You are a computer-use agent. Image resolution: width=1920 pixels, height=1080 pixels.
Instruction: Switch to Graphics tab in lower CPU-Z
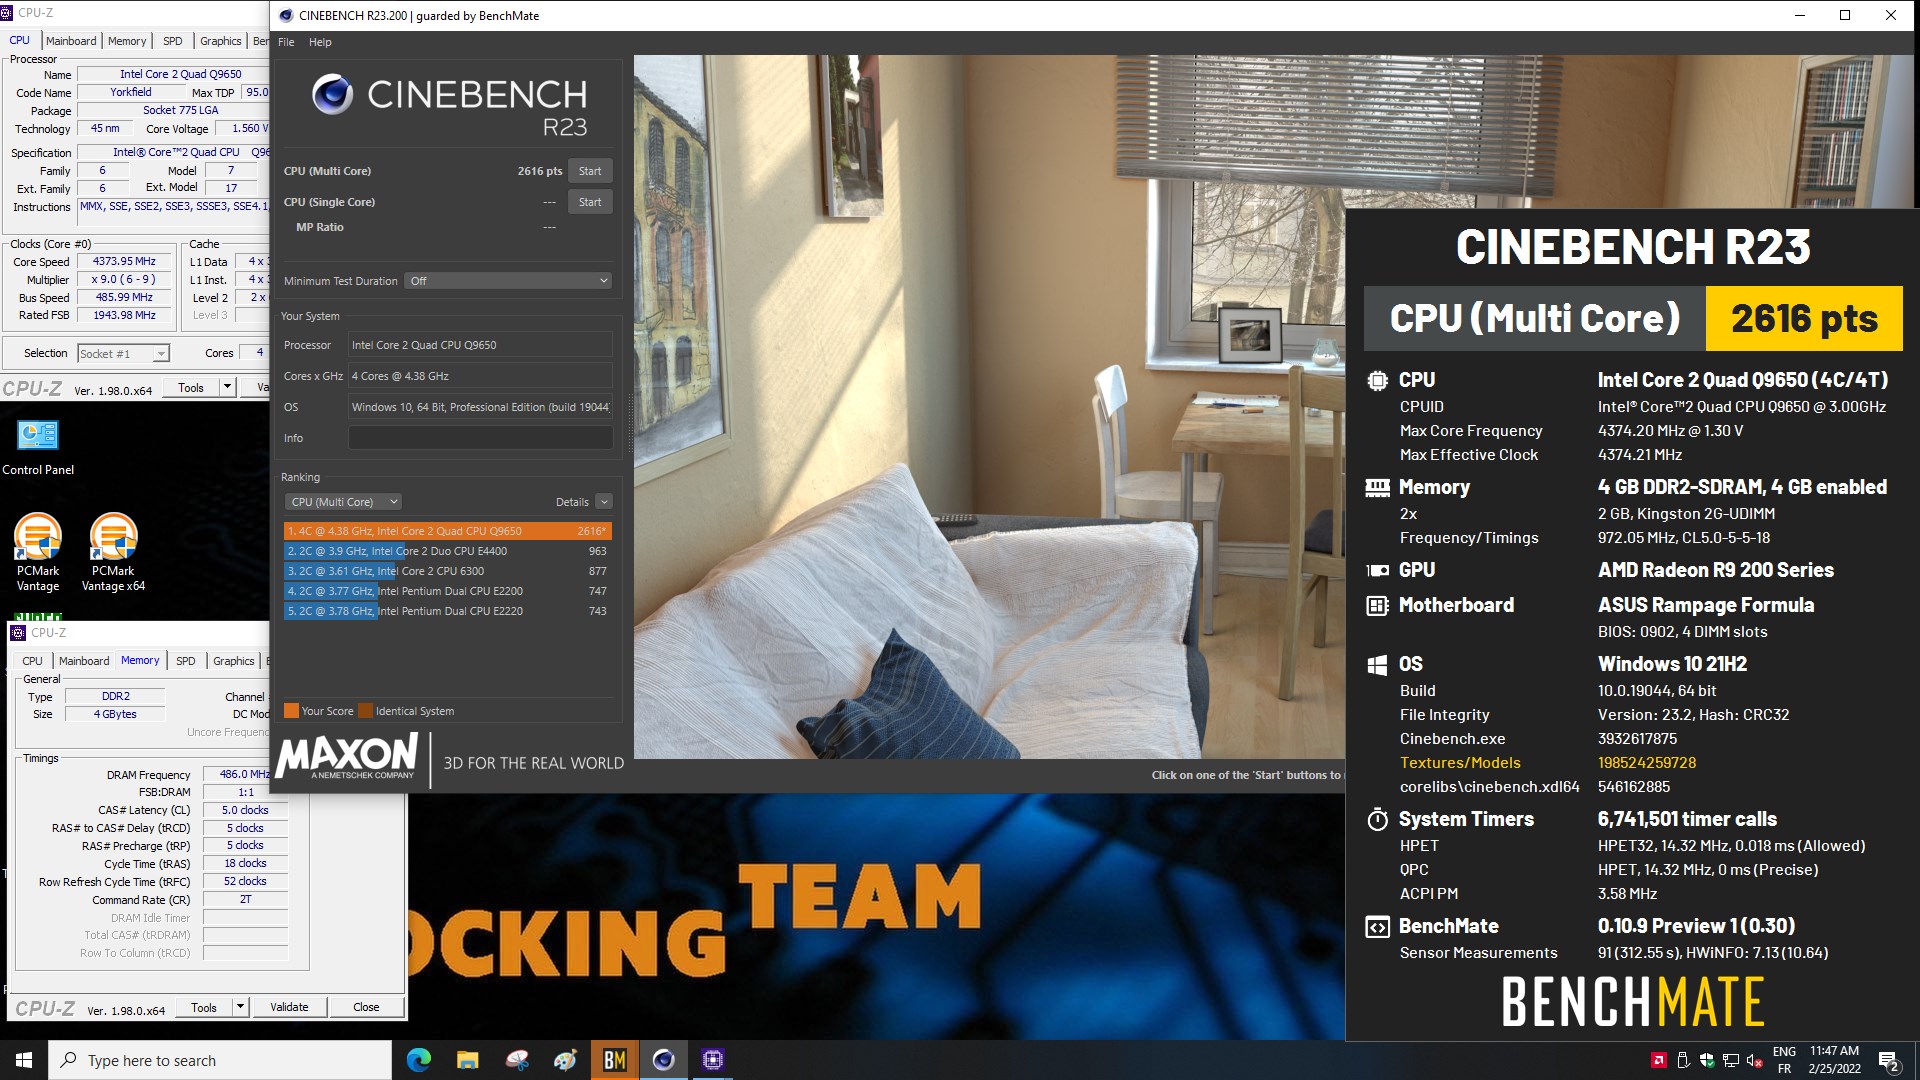(x=234, y=661)
